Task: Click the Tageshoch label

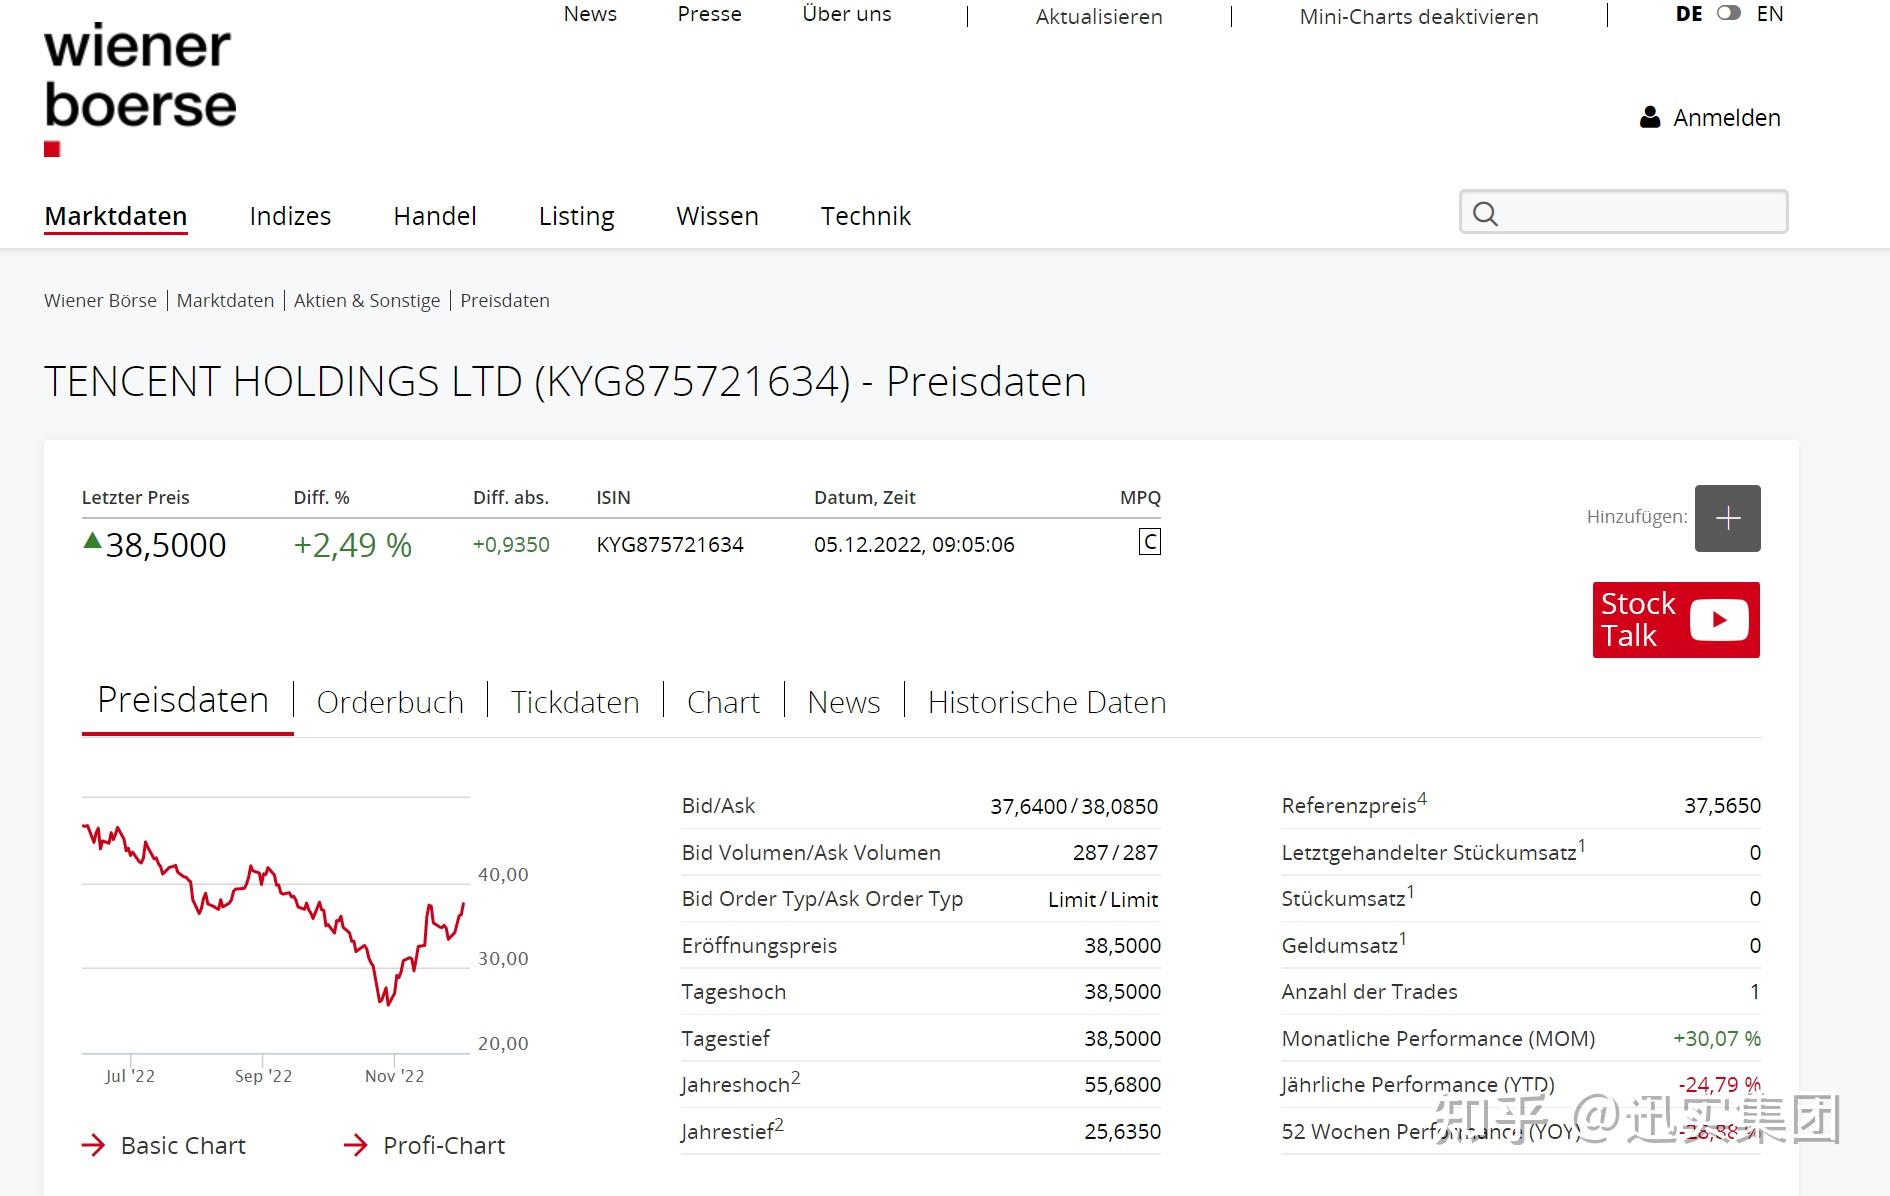Action: pos(734,992)
